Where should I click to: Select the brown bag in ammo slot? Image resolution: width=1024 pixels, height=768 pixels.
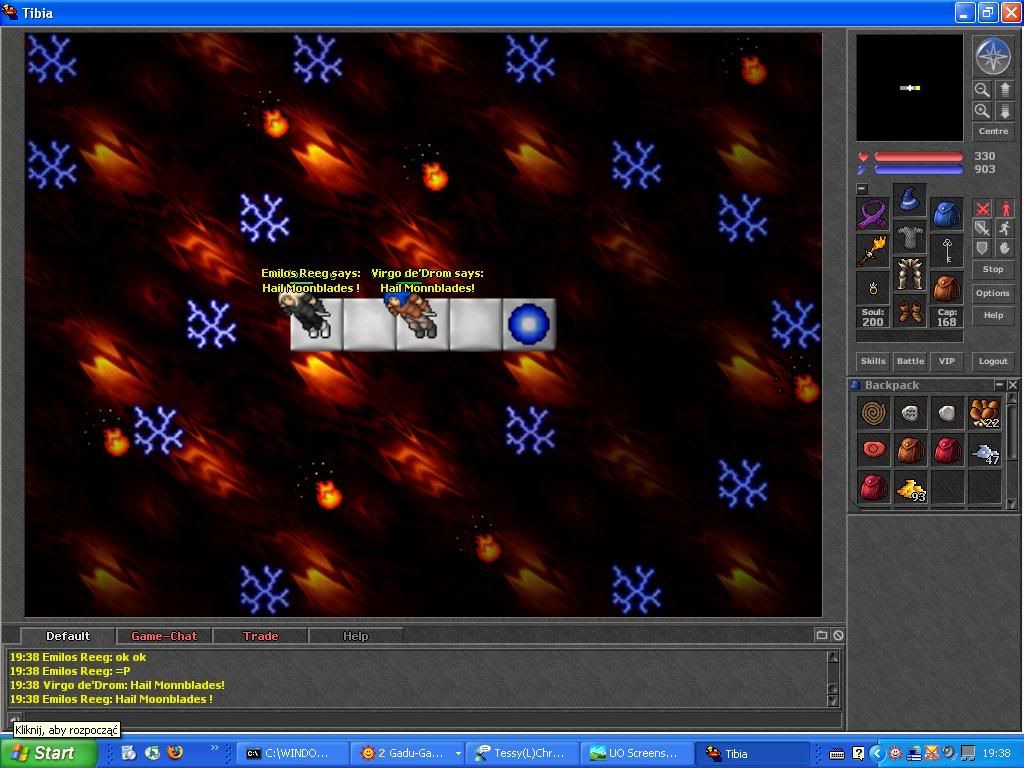[x=946, y=288]
